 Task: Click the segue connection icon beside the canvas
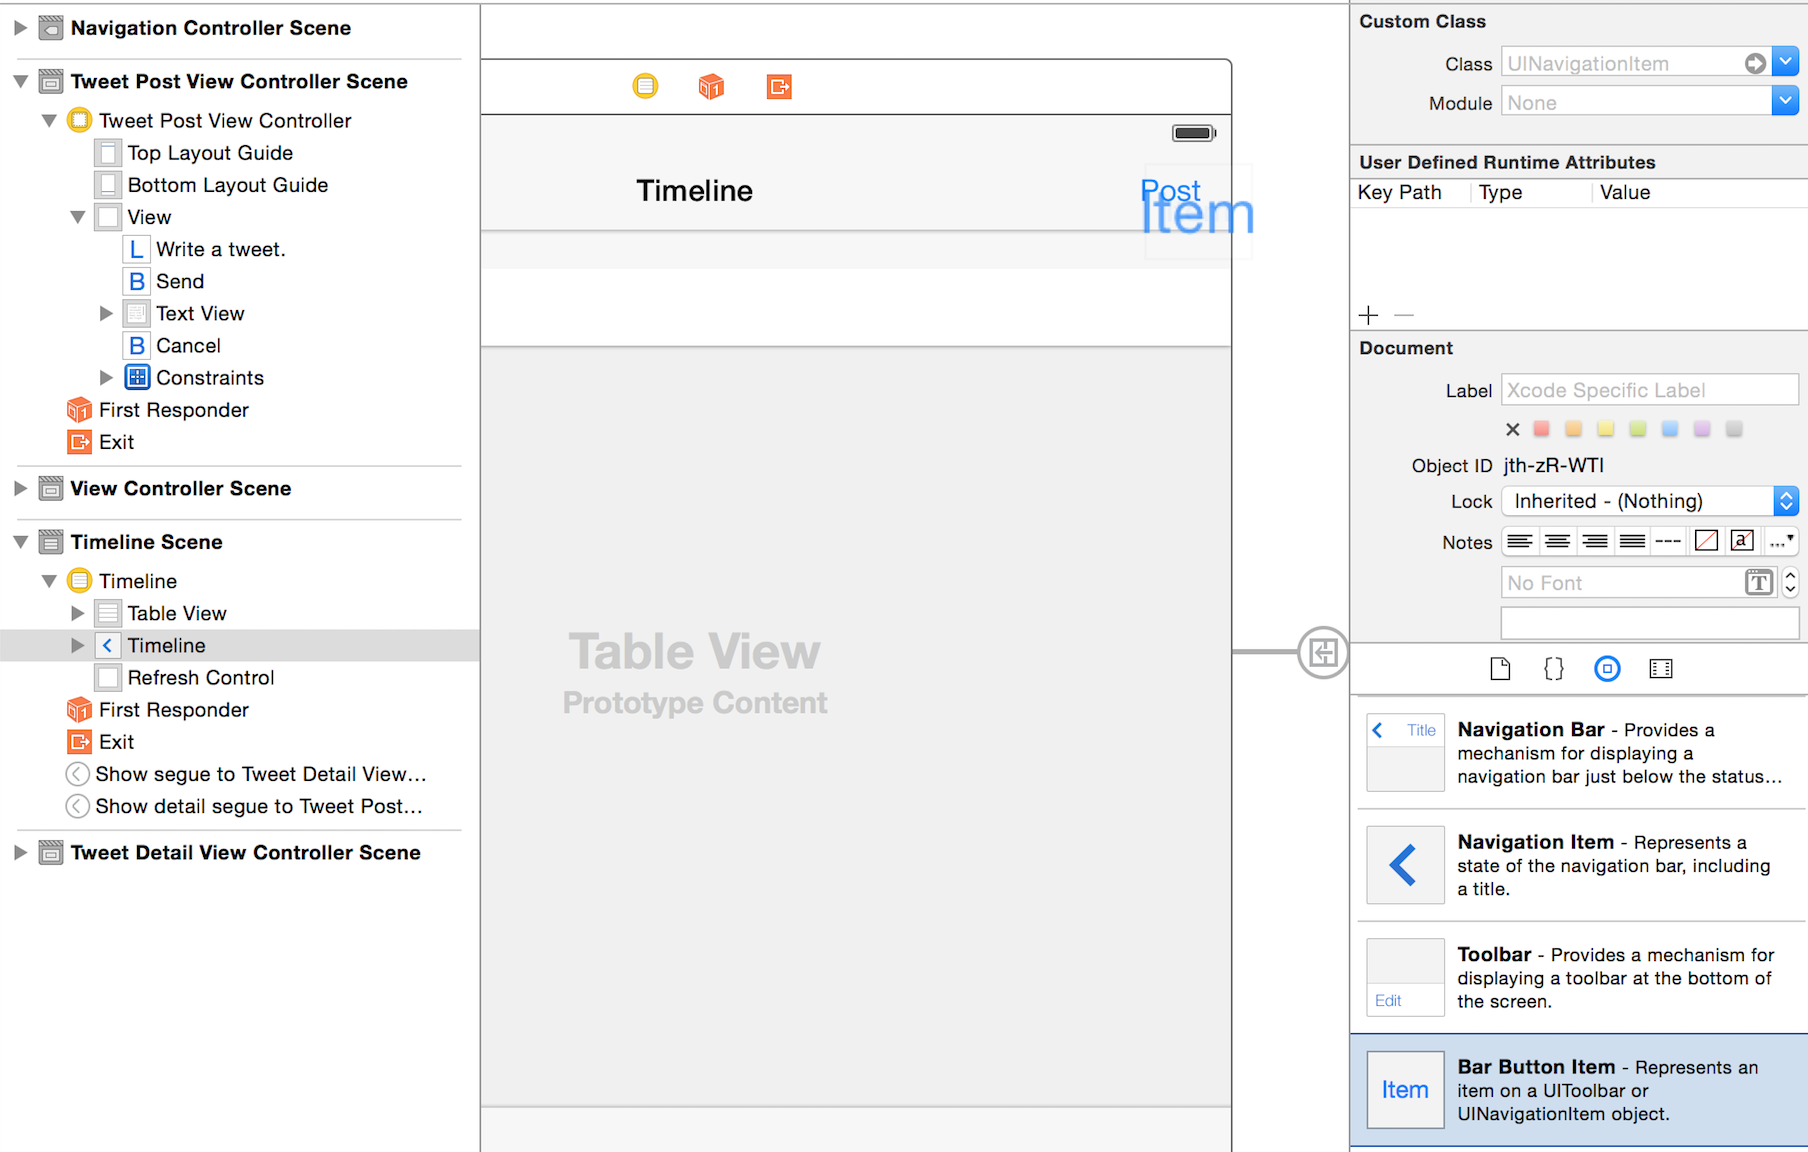[1323, 652]
